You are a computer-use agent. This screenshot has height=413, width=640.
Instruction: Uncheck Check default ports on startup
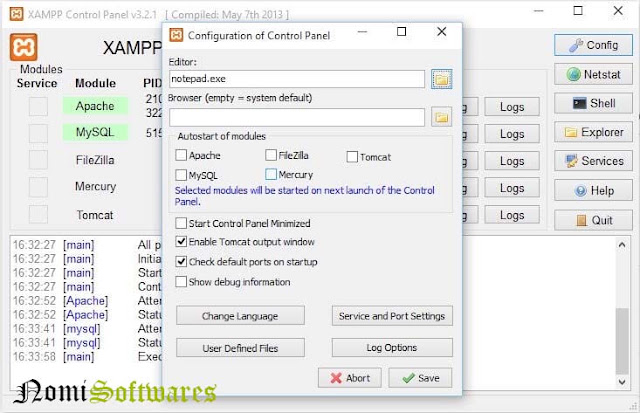181,262
